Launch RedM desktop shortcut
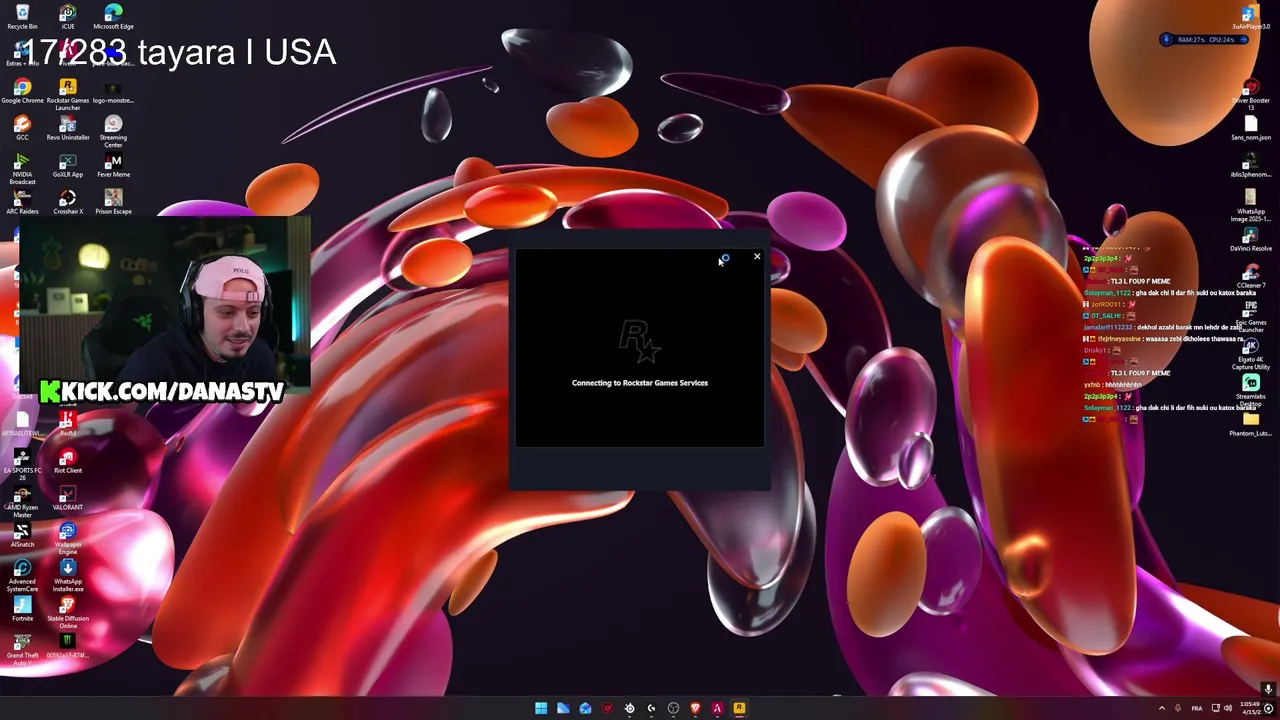Image resolution: width=1280 pixels, height=720 pixels. tap(68, 424)
